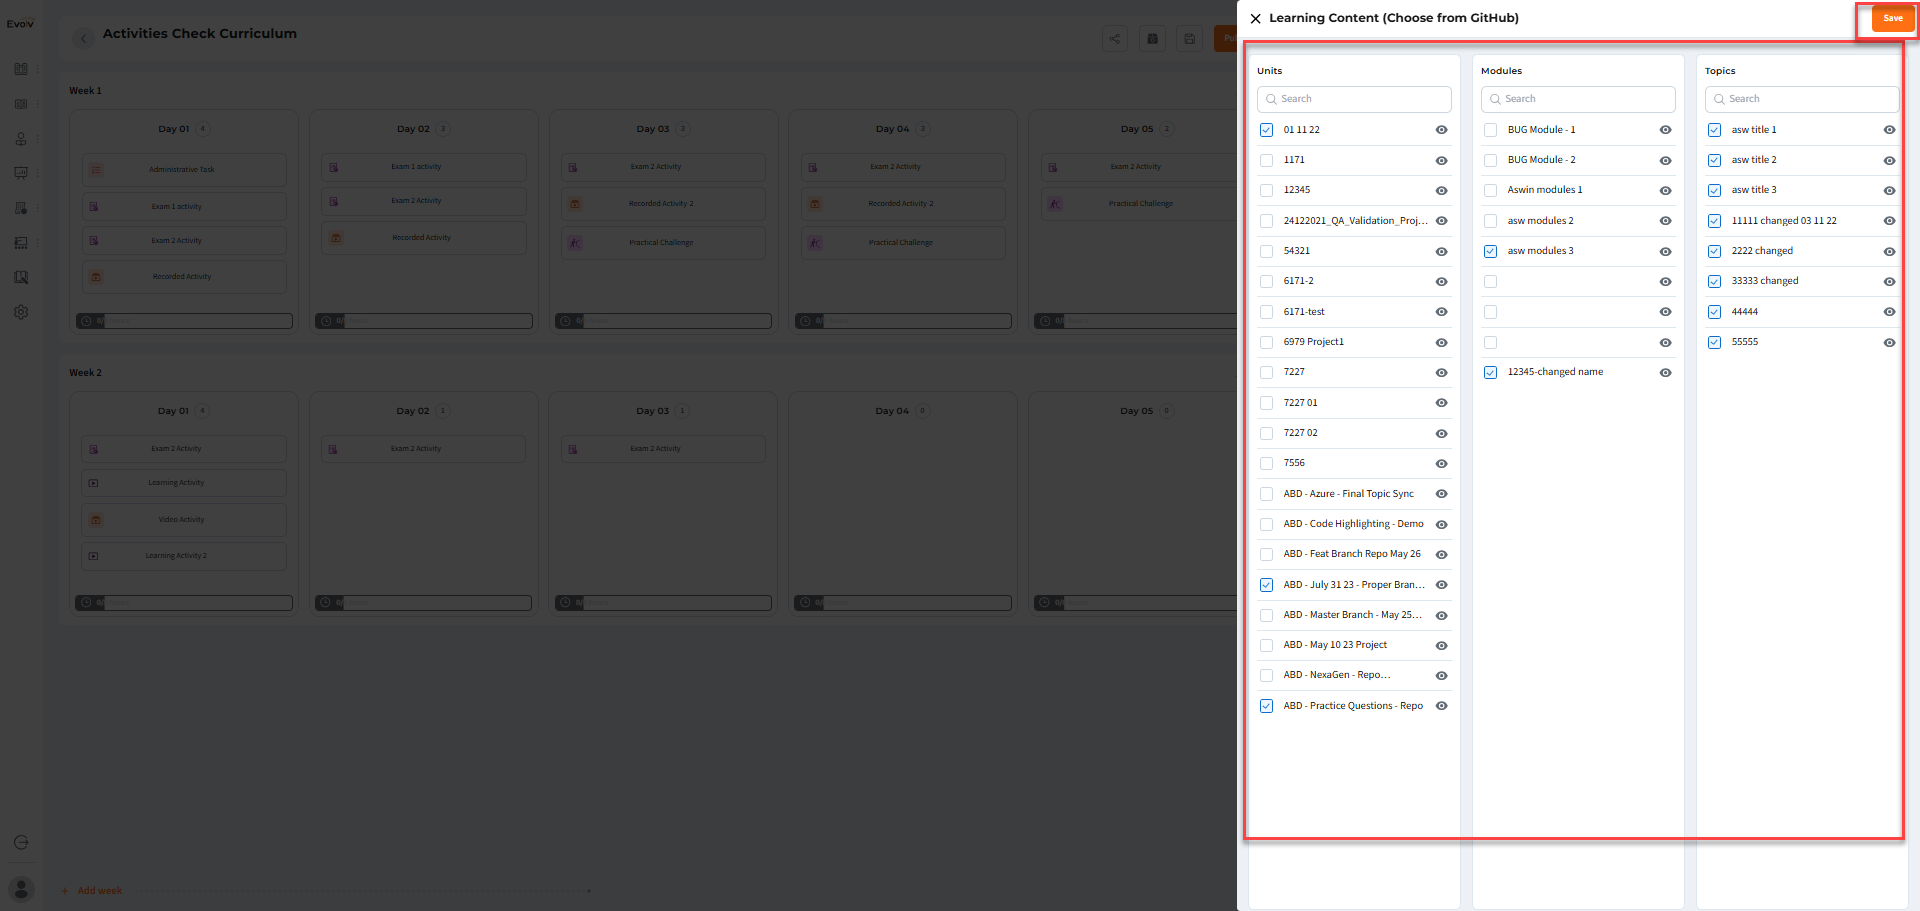Click the Modules search field

pyautogui.click(x=1578, y=99)
